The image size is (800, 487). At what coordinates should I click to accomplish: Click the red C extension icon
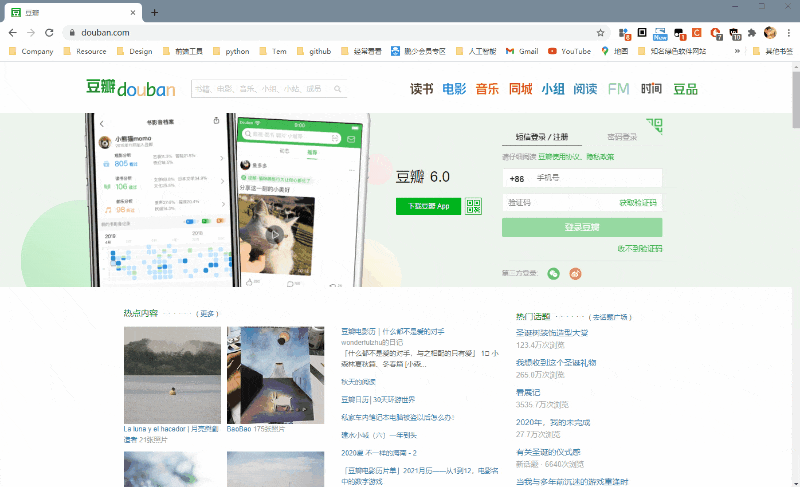[x=696, y=33]
